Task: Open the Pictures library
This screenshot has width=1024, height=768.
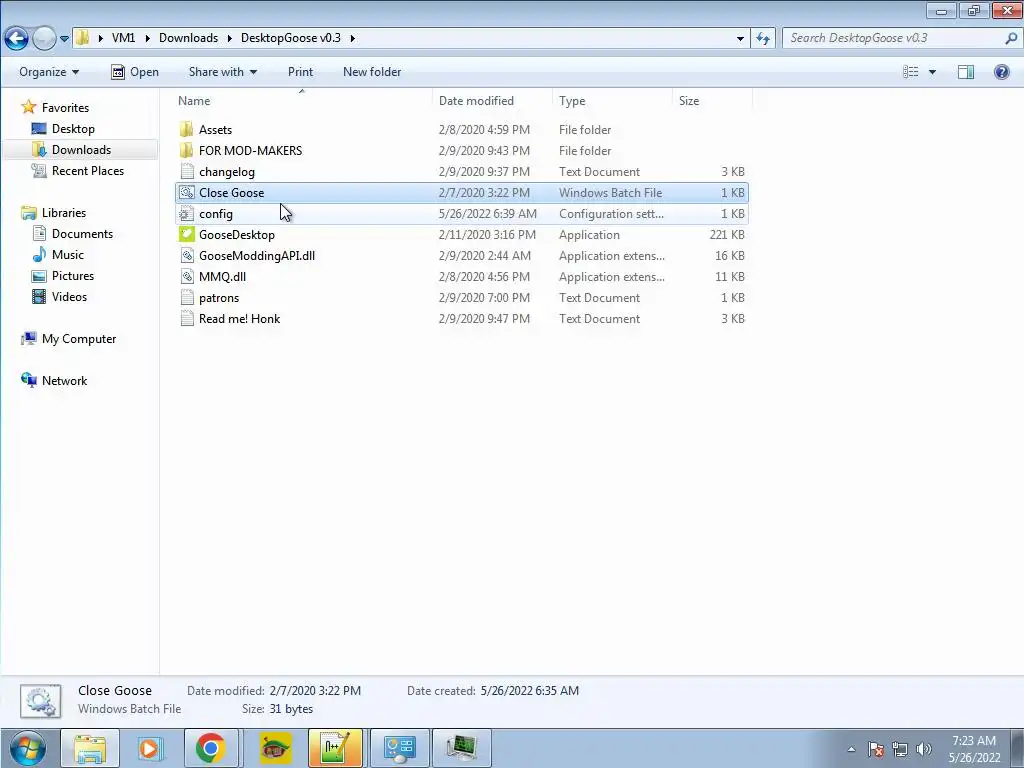Action: 72,276
